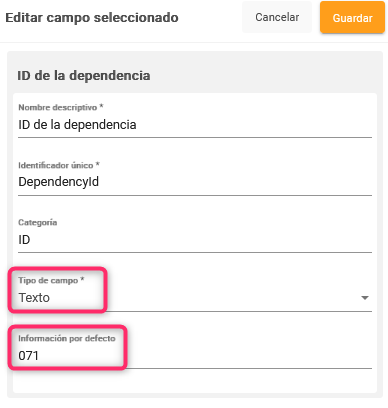This screenshot has height=408, width=388.
Task: Click the Categoría label
Action: [37, 223]
